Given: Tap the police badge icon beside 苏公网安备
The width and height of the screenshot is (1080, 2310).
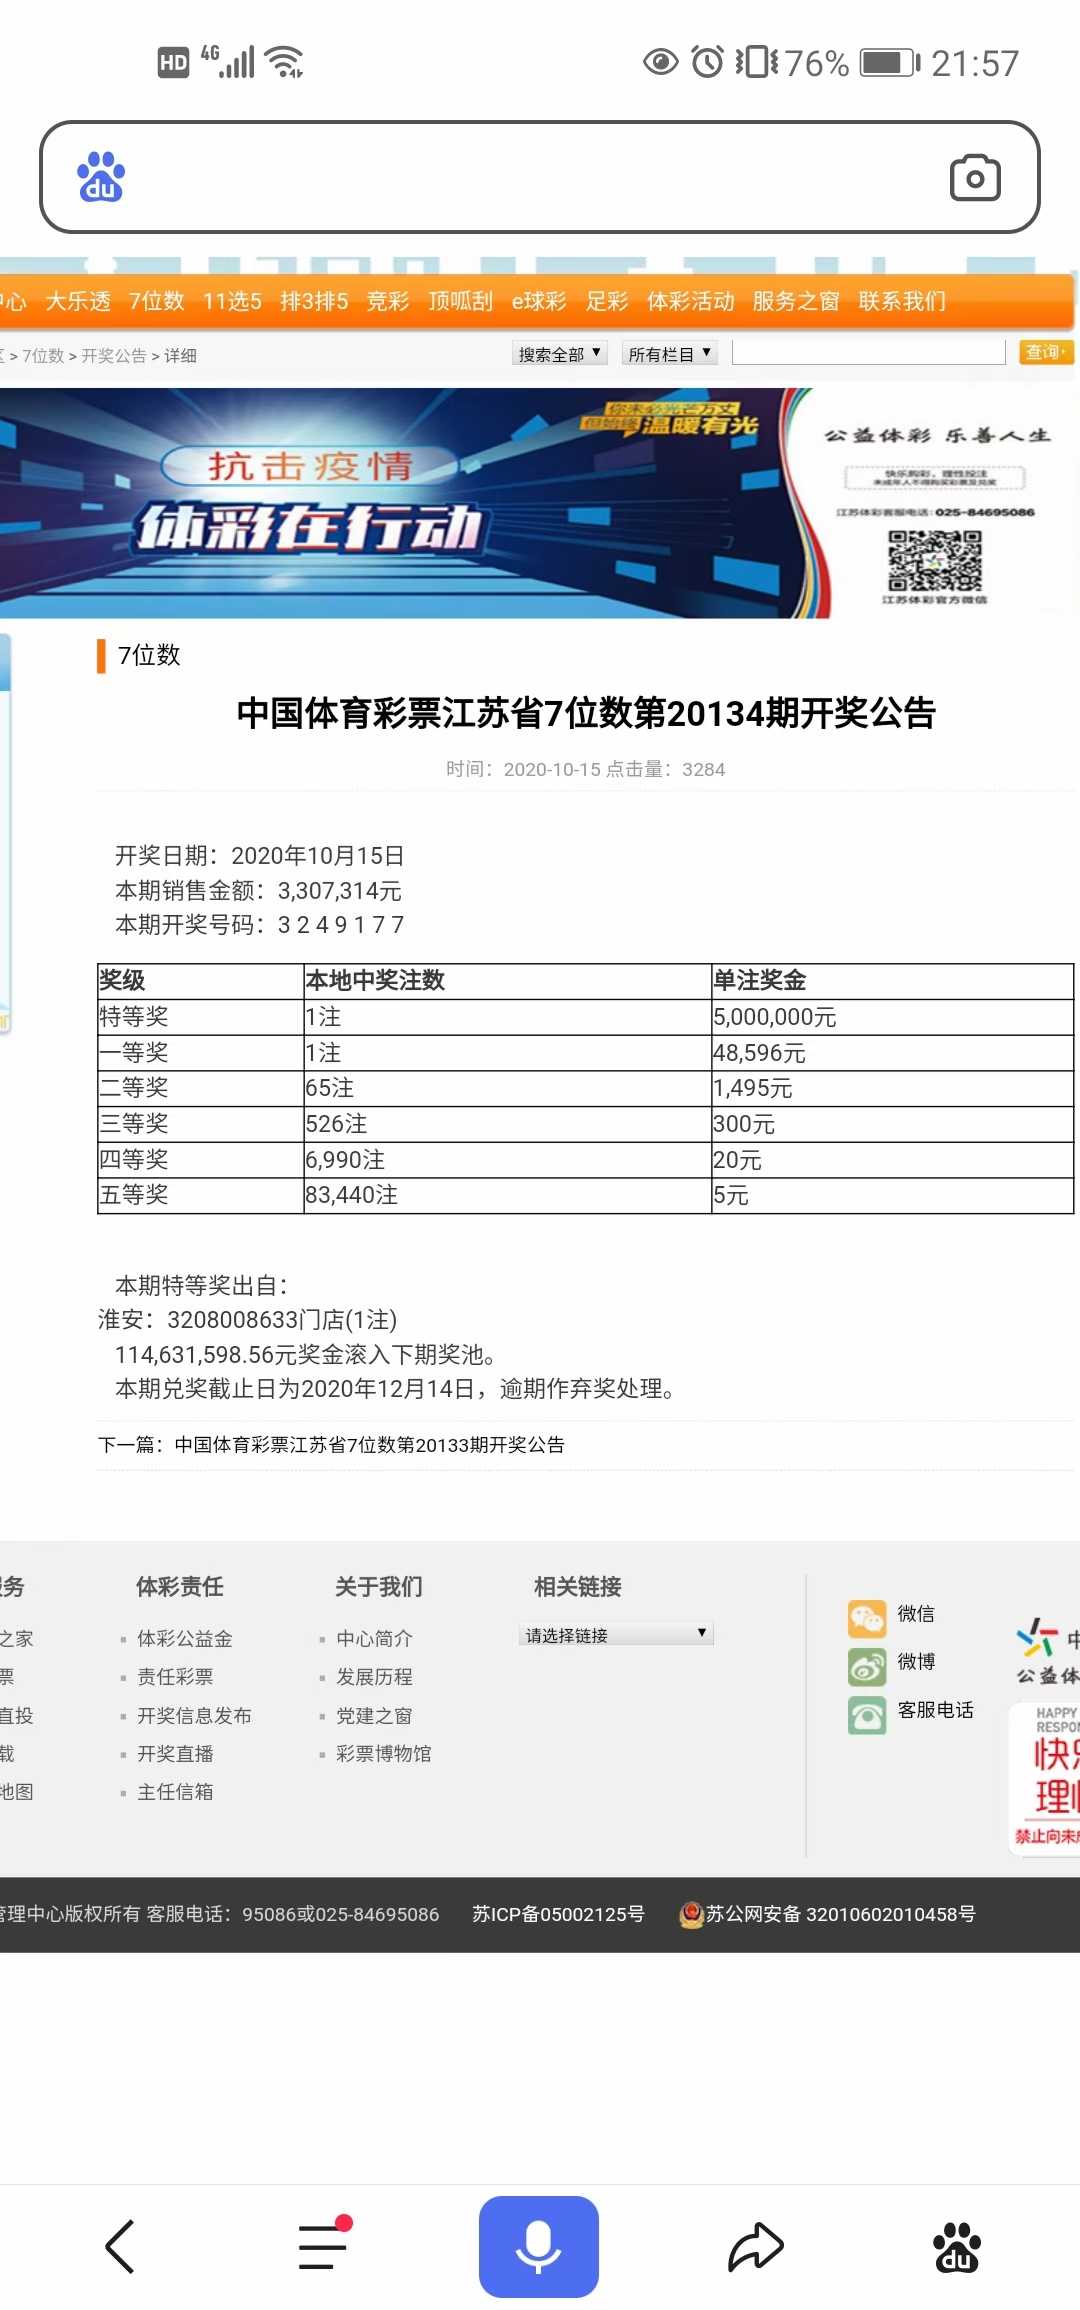Looking at the screenshot, I should pyautogui.click(x=691, y=1914).
